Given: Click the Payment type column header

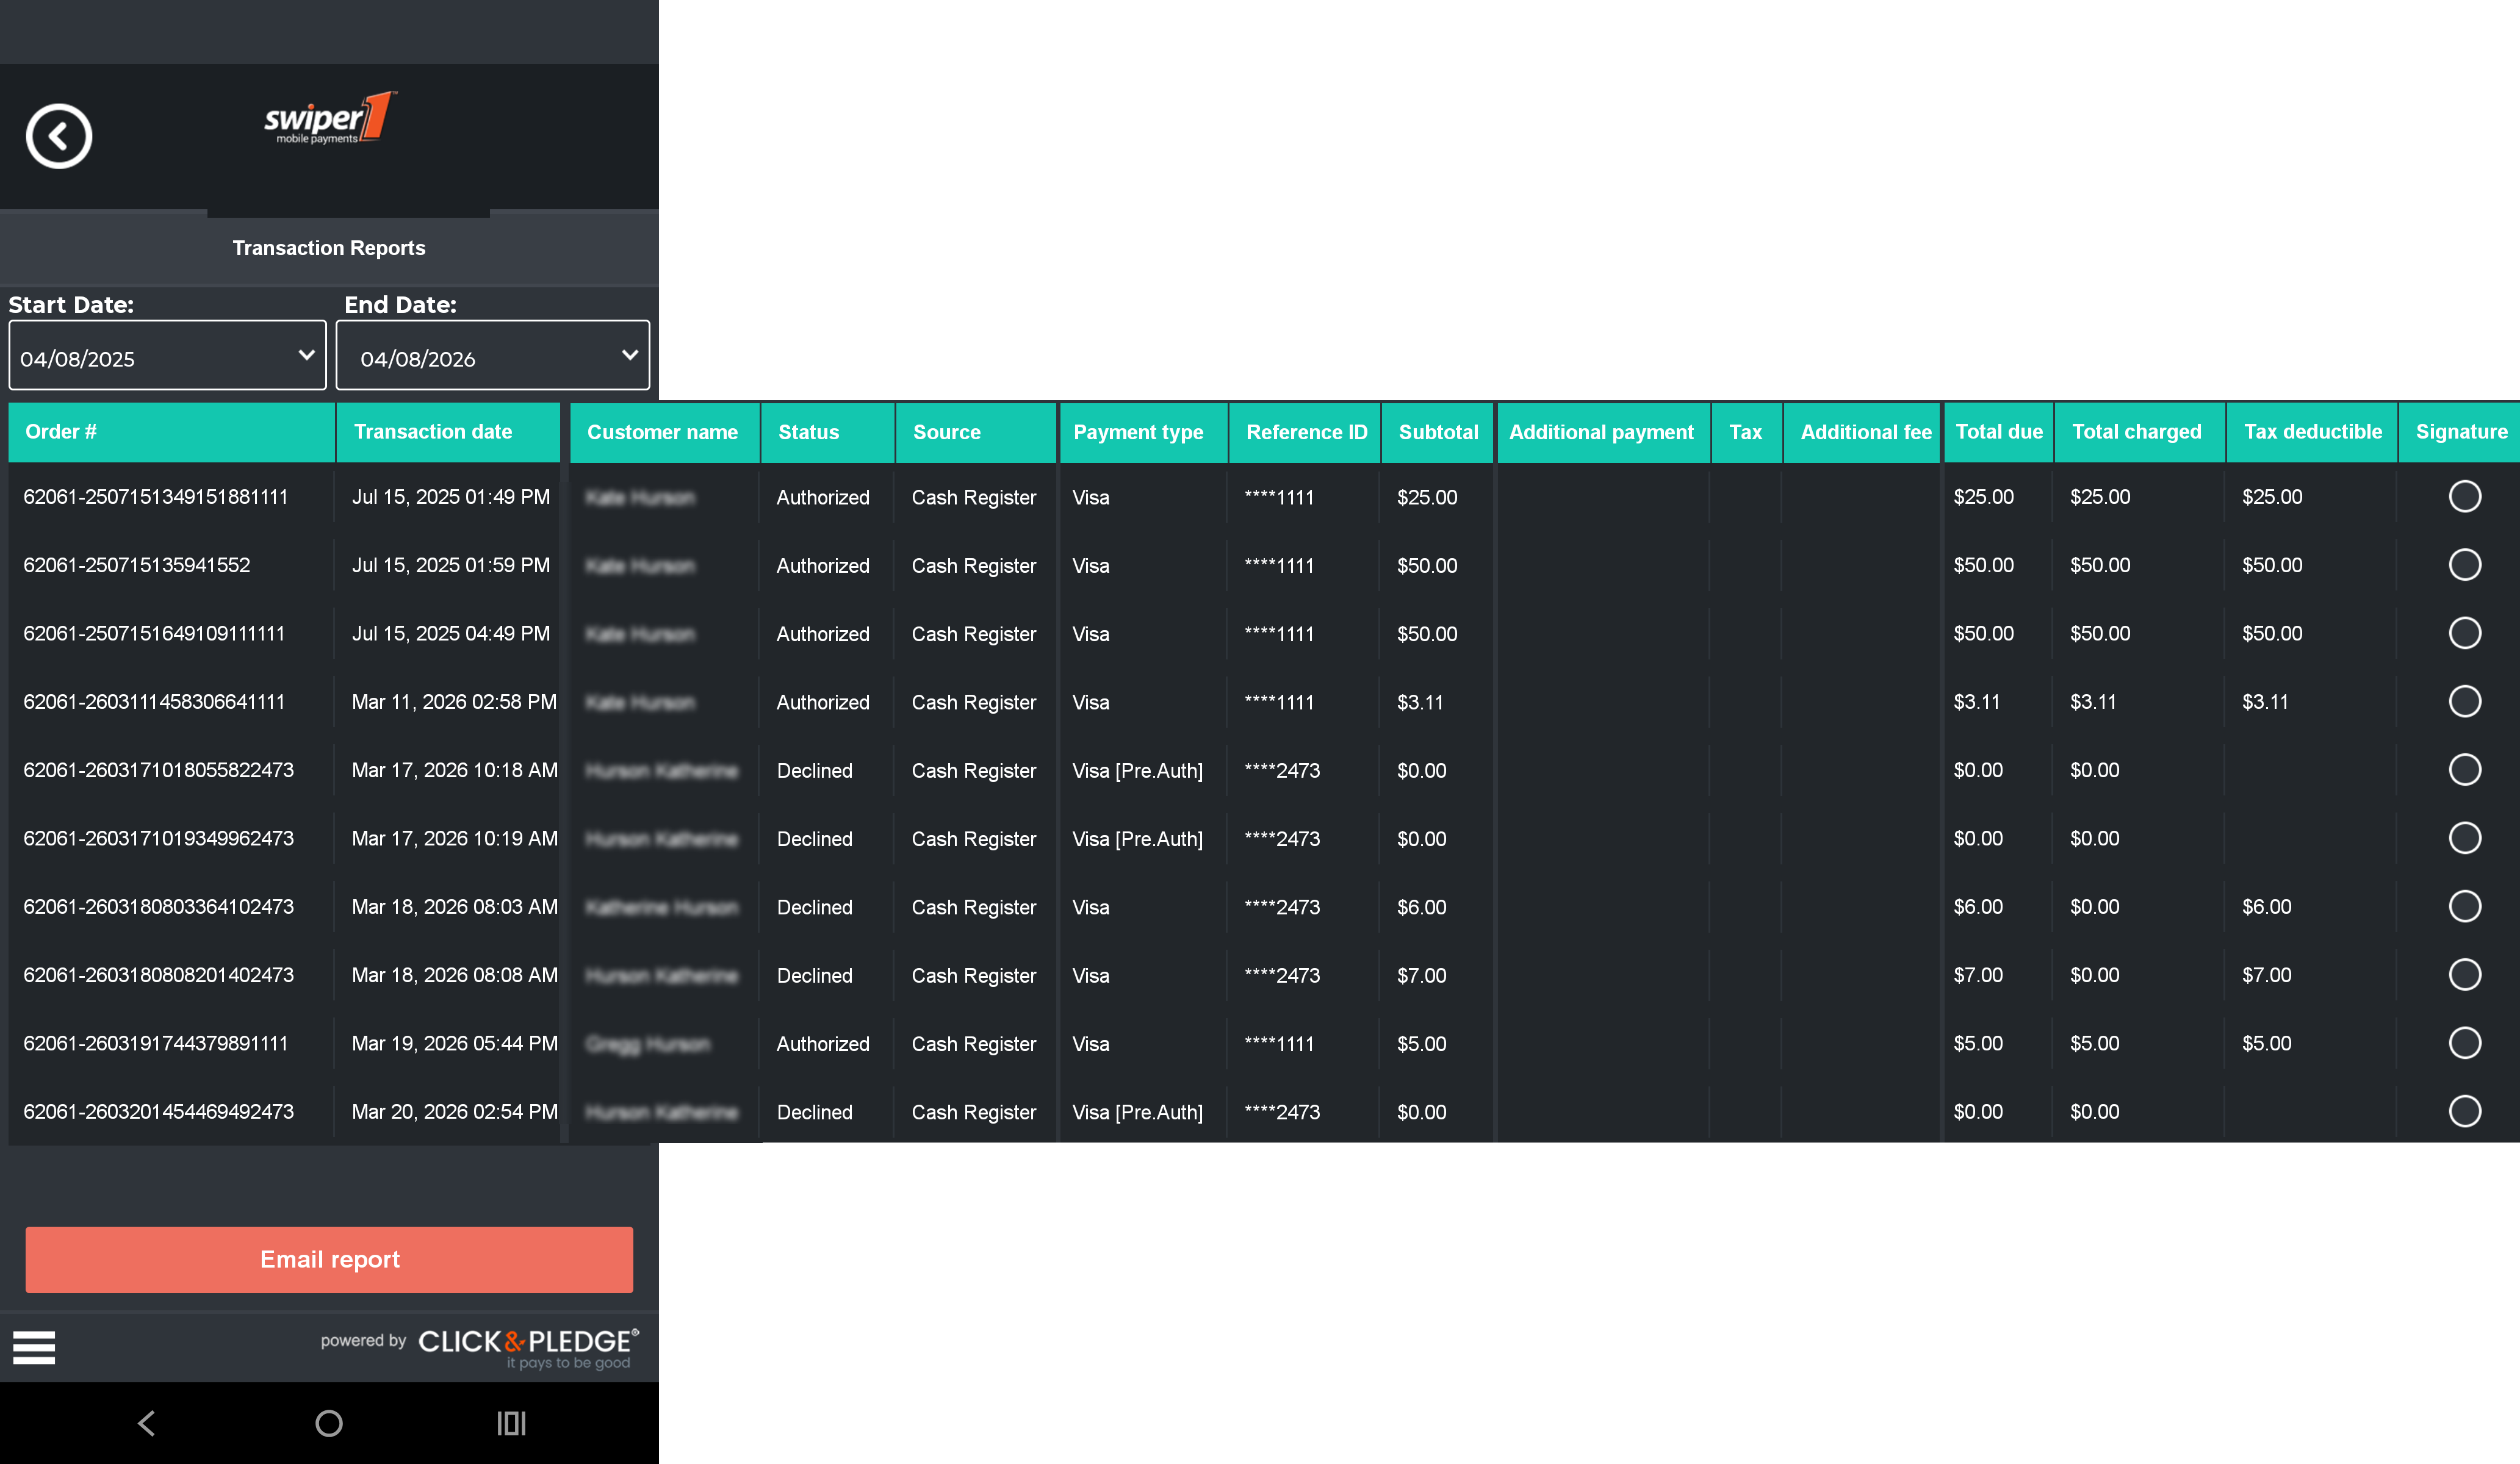Looking at the screenshot, I should tap(1143, 432).
